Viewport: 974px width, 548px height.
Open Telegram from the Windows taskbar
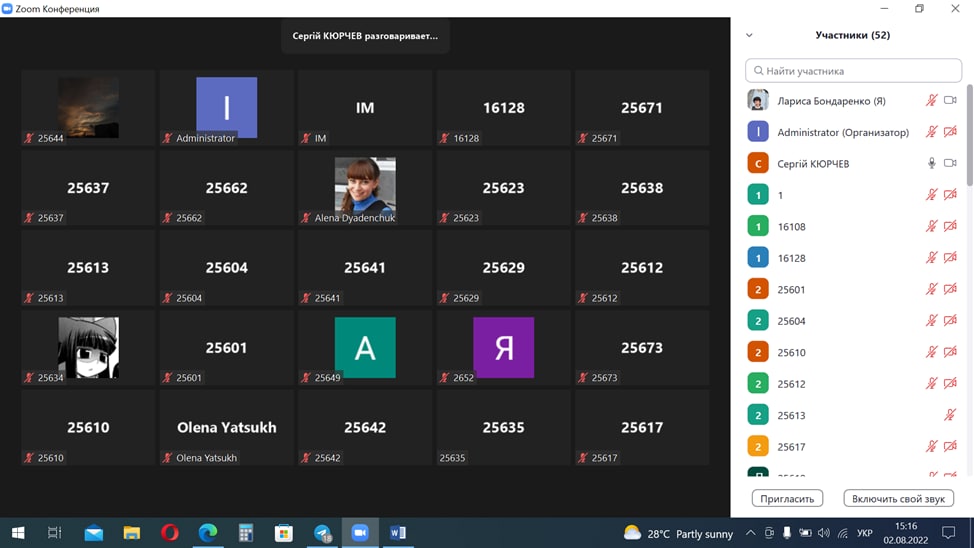pos(322,533)
